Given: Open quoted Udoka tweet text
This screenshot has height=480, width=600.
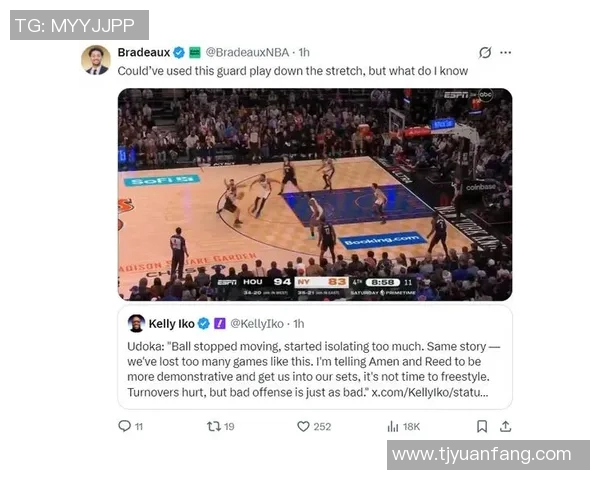Looking at the screenshot, I should (x=314, y=369).
